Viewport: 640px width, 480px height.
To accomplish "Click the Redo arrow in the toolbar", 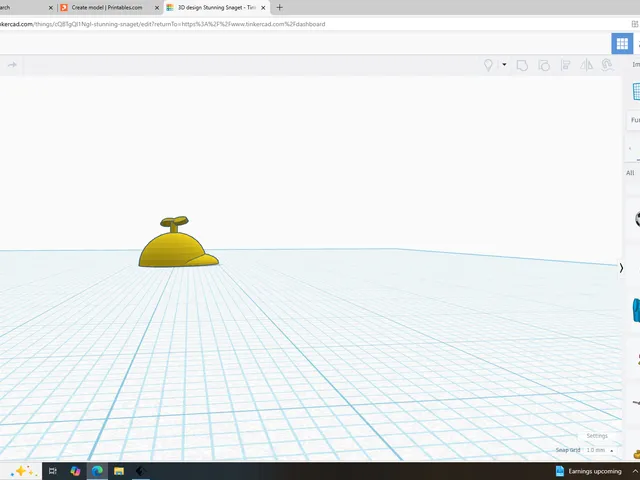I will tap(12, 64).
